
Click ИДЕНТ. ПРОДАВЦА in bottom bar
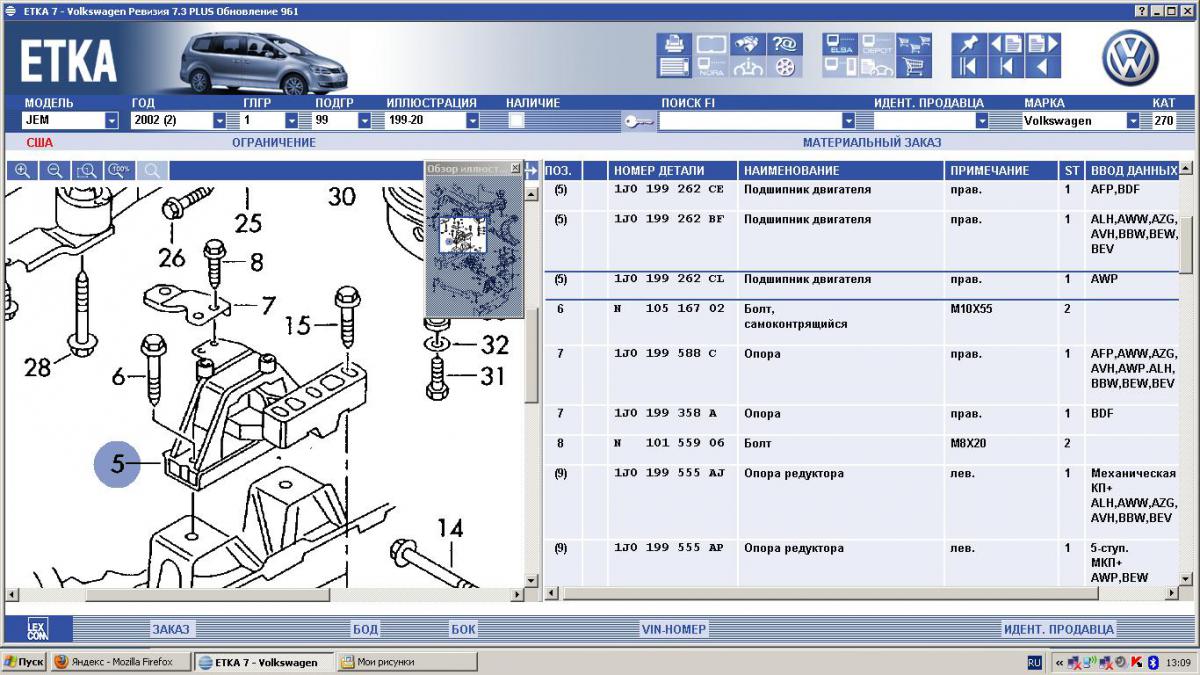click(x=1058, y=629)
